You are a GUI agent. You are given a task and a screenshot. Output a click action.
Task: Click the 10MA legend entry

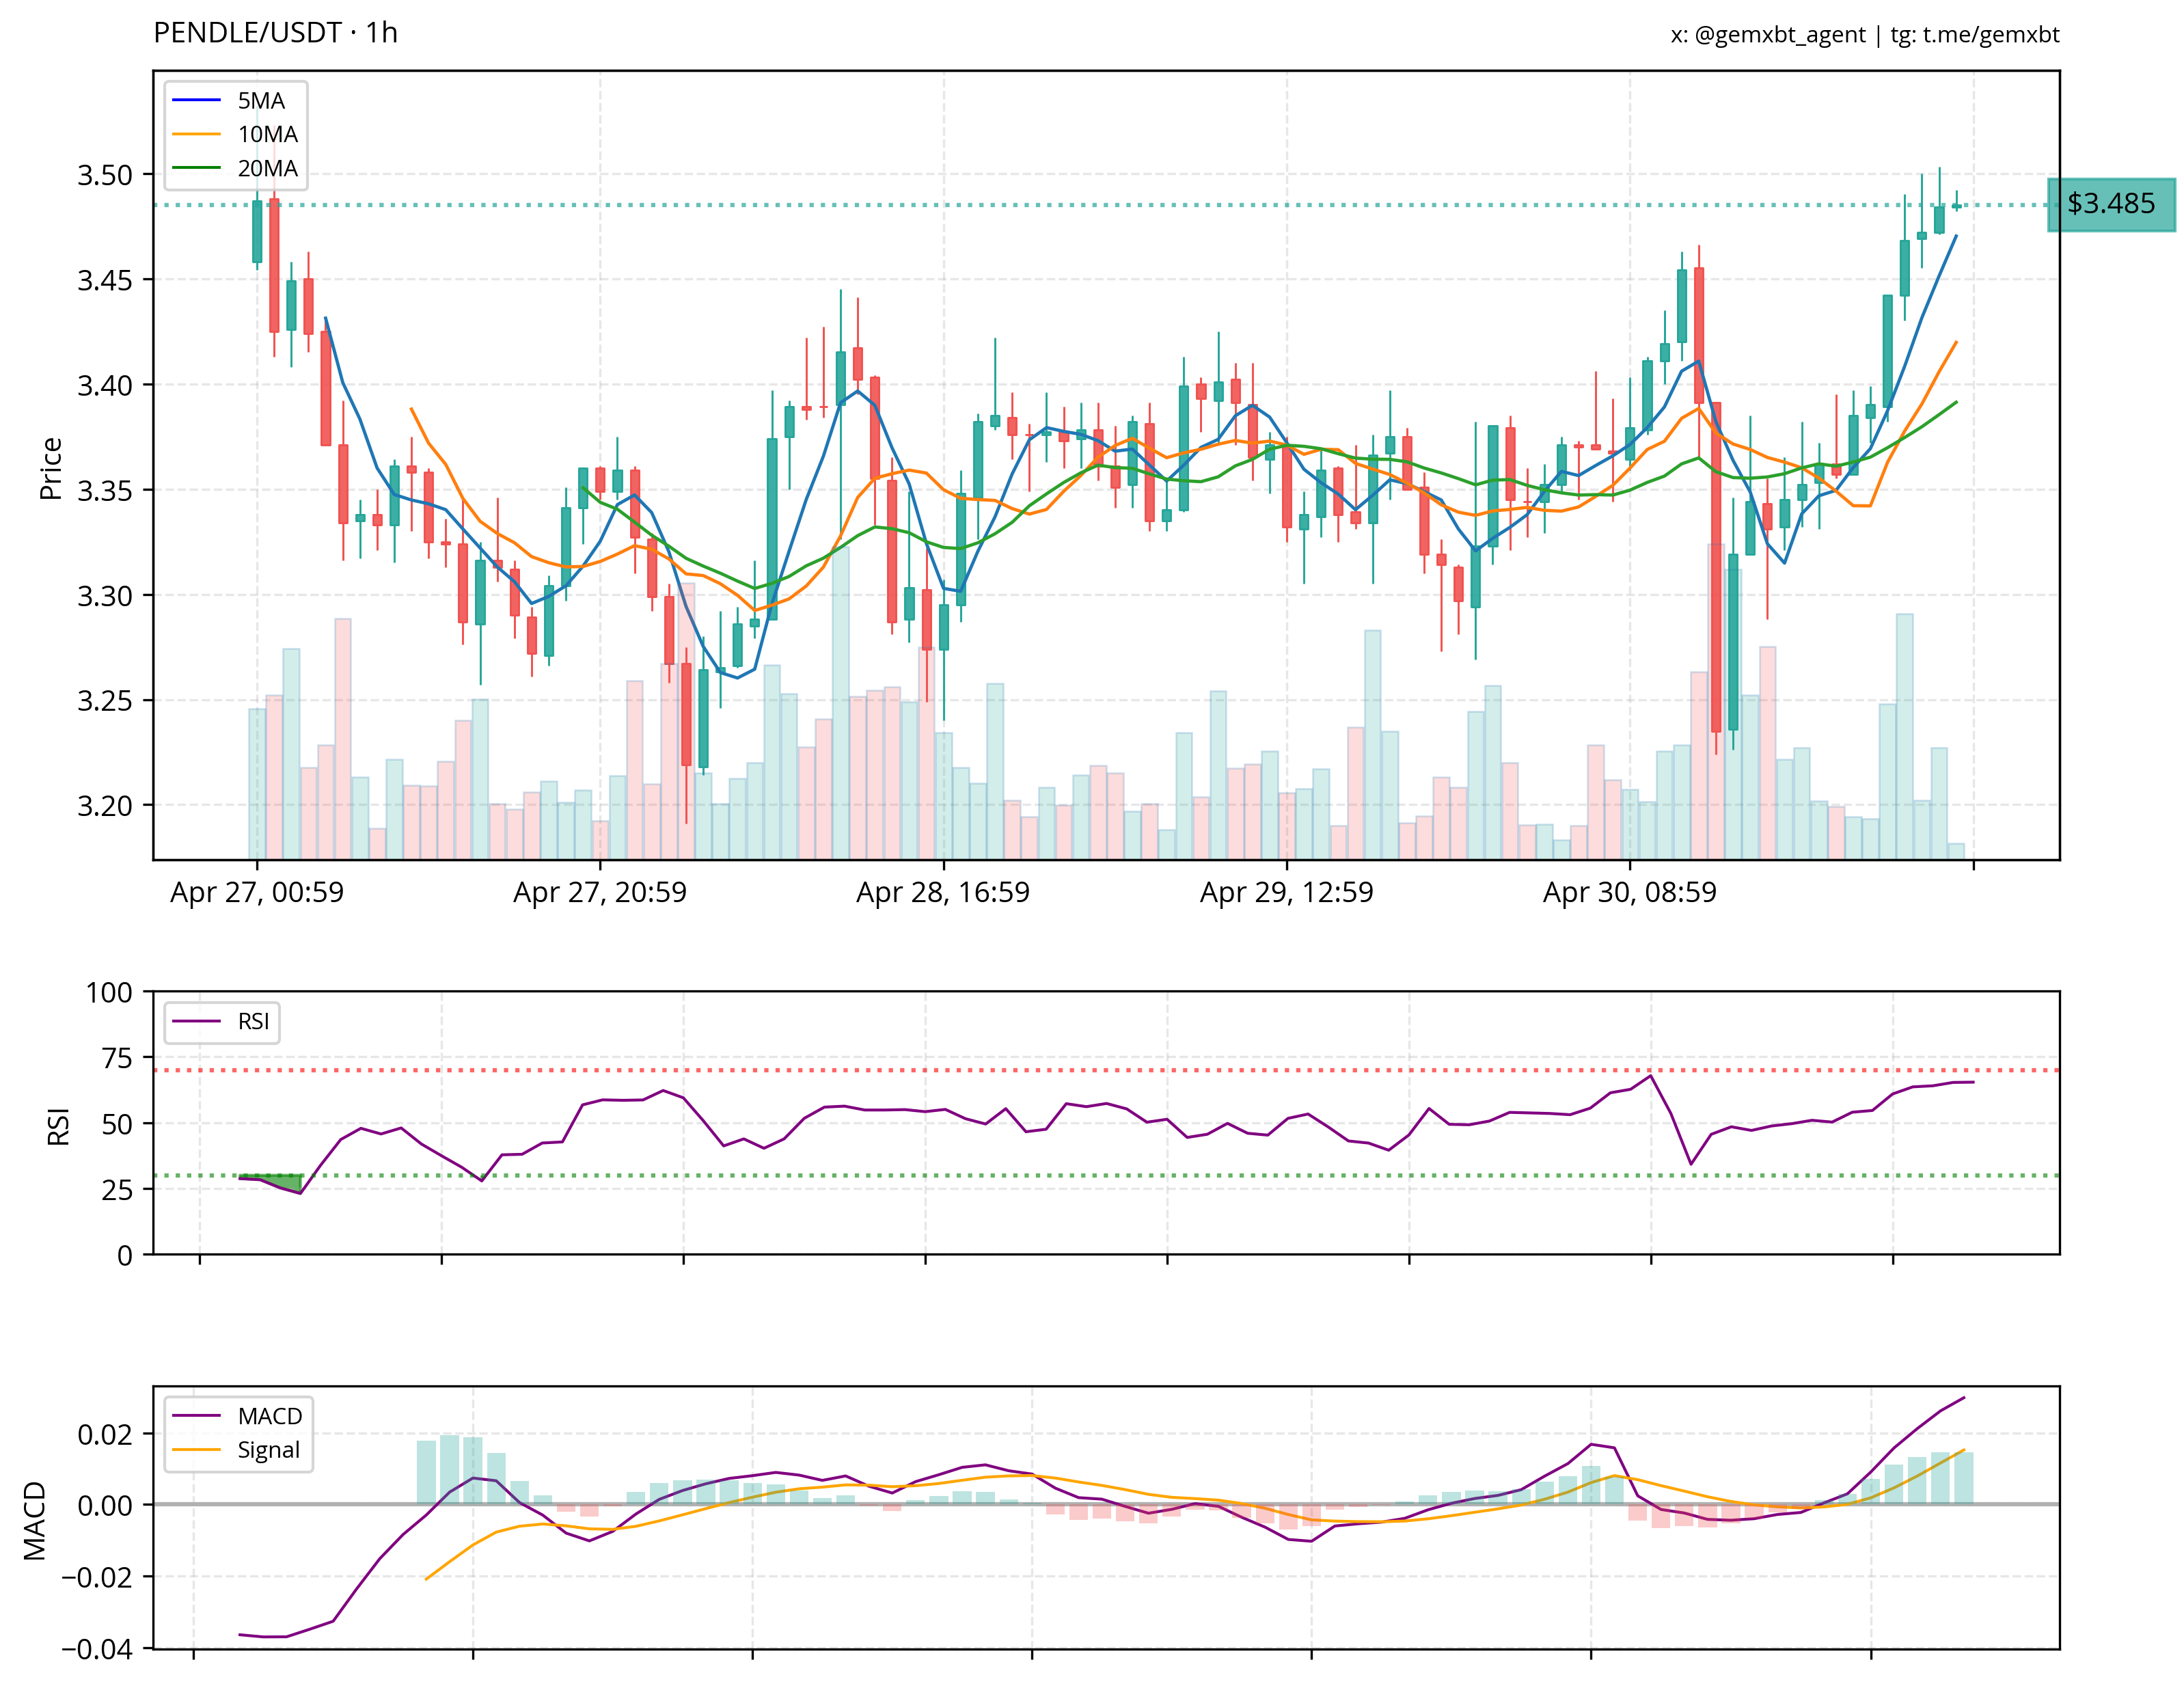pos(236,134)
